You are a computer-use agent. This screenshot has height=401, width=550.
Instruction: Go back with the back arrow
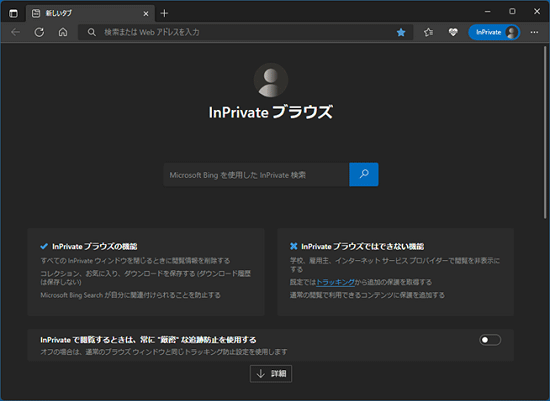coord(15,32)
